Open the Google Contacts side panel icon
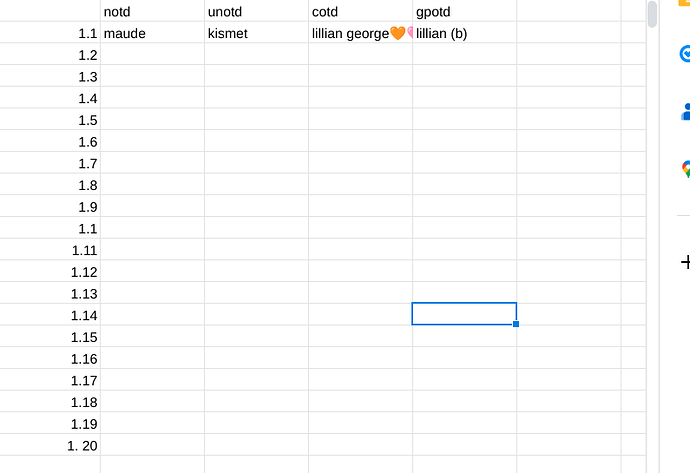690x473 pixels. click(686, 112)
